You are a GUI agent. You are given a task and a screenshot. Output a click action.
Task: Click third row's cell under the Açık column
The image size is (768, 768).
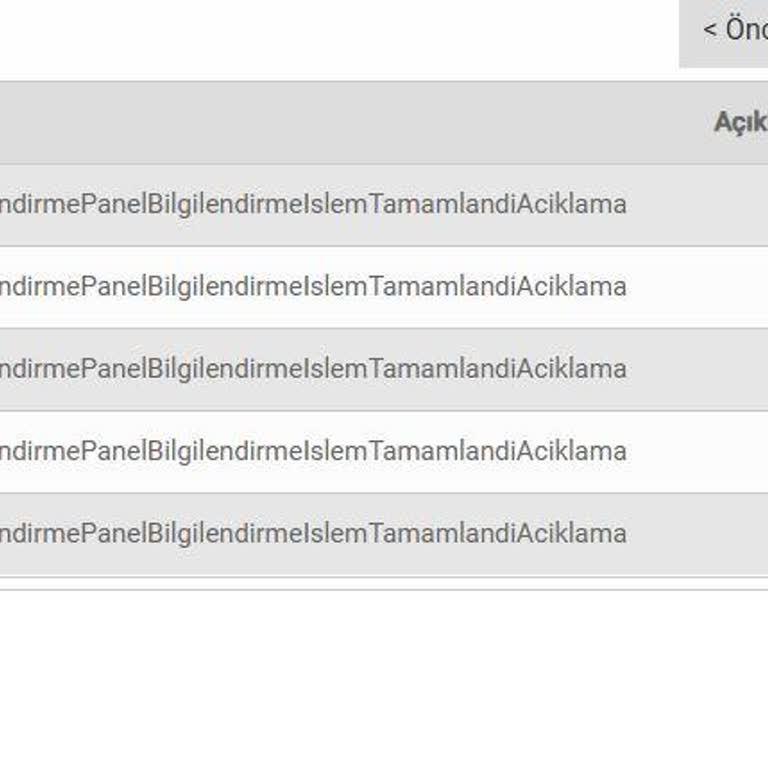pyautogui.click(x=740, y=368)
